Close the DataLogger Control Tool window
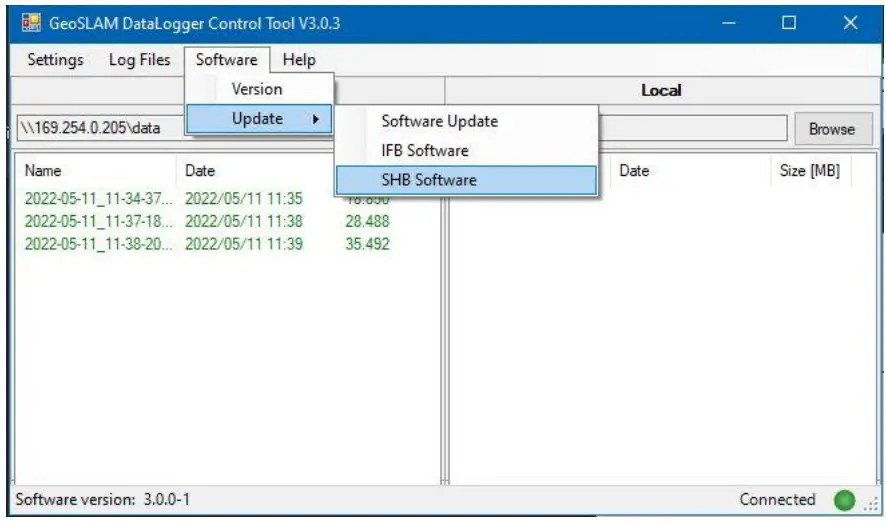This screenshot has height=522, width=886. (850, 23)
